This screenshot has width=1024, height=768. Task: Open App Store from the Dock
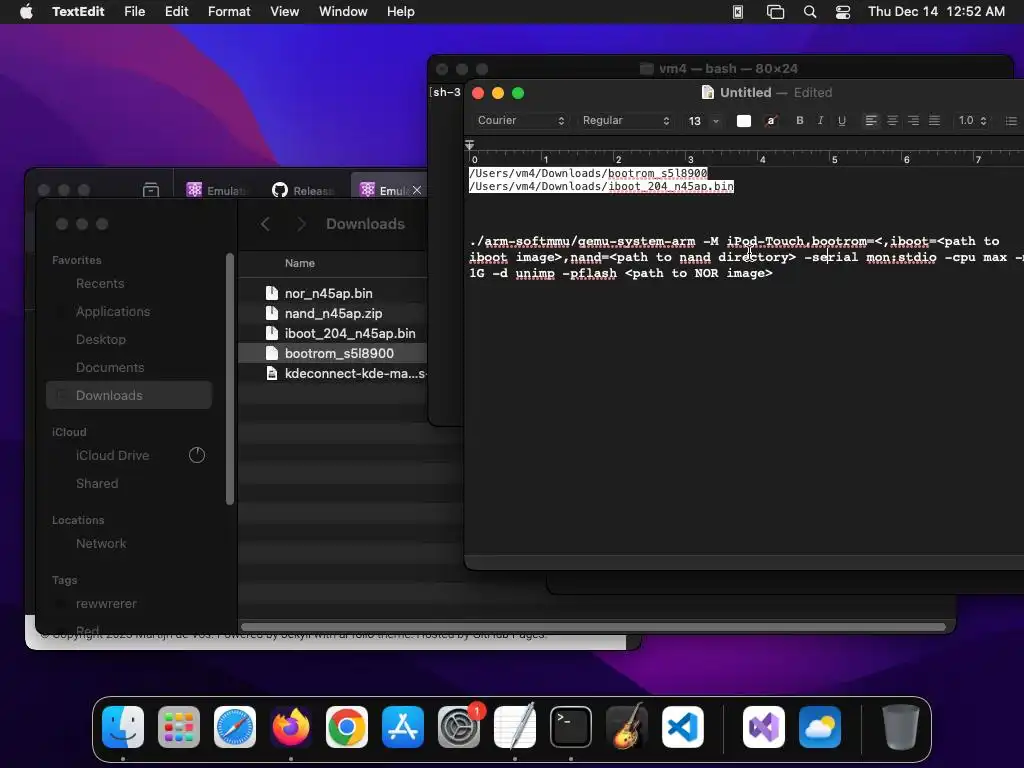click(x=403, y=727)
